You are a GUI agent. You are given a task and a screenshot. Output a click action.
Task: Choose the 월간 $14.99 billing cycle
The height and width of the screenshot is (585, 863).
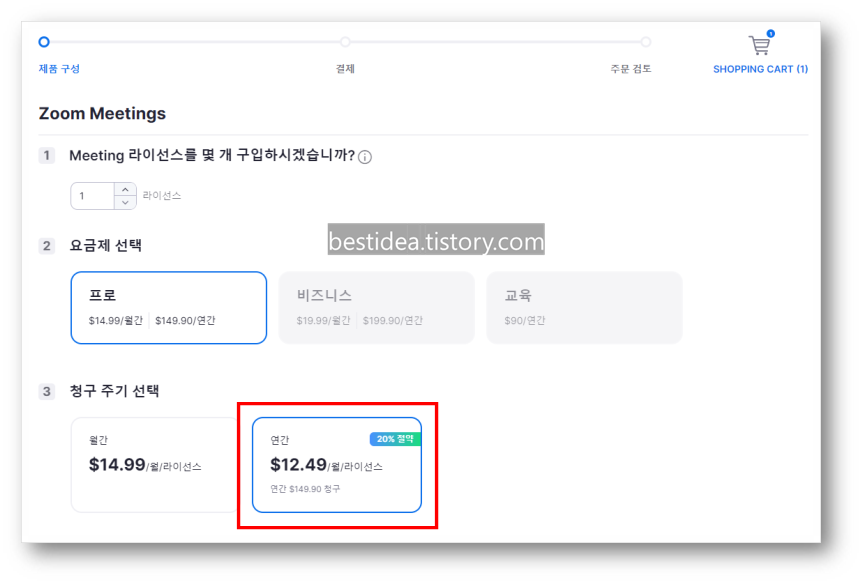coord(155,464)
